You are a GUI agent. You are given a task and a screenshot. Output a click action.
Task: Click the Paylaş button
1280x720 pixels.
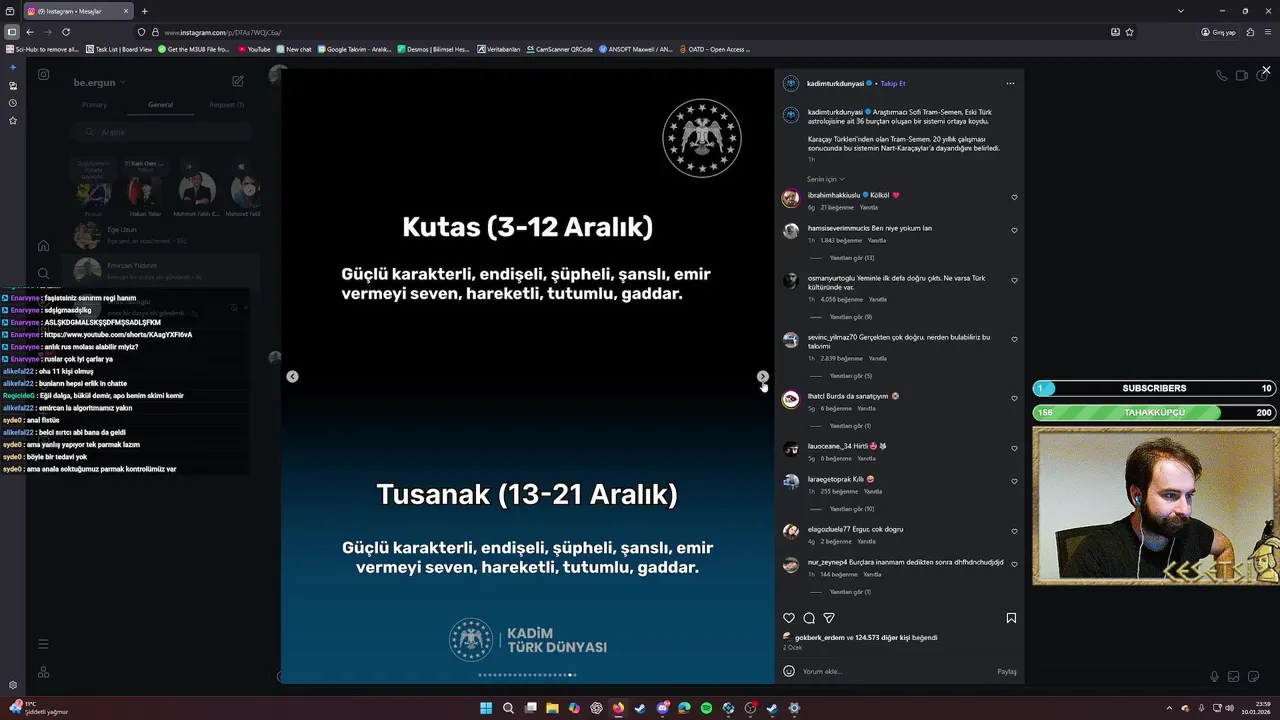point(1007,671)
